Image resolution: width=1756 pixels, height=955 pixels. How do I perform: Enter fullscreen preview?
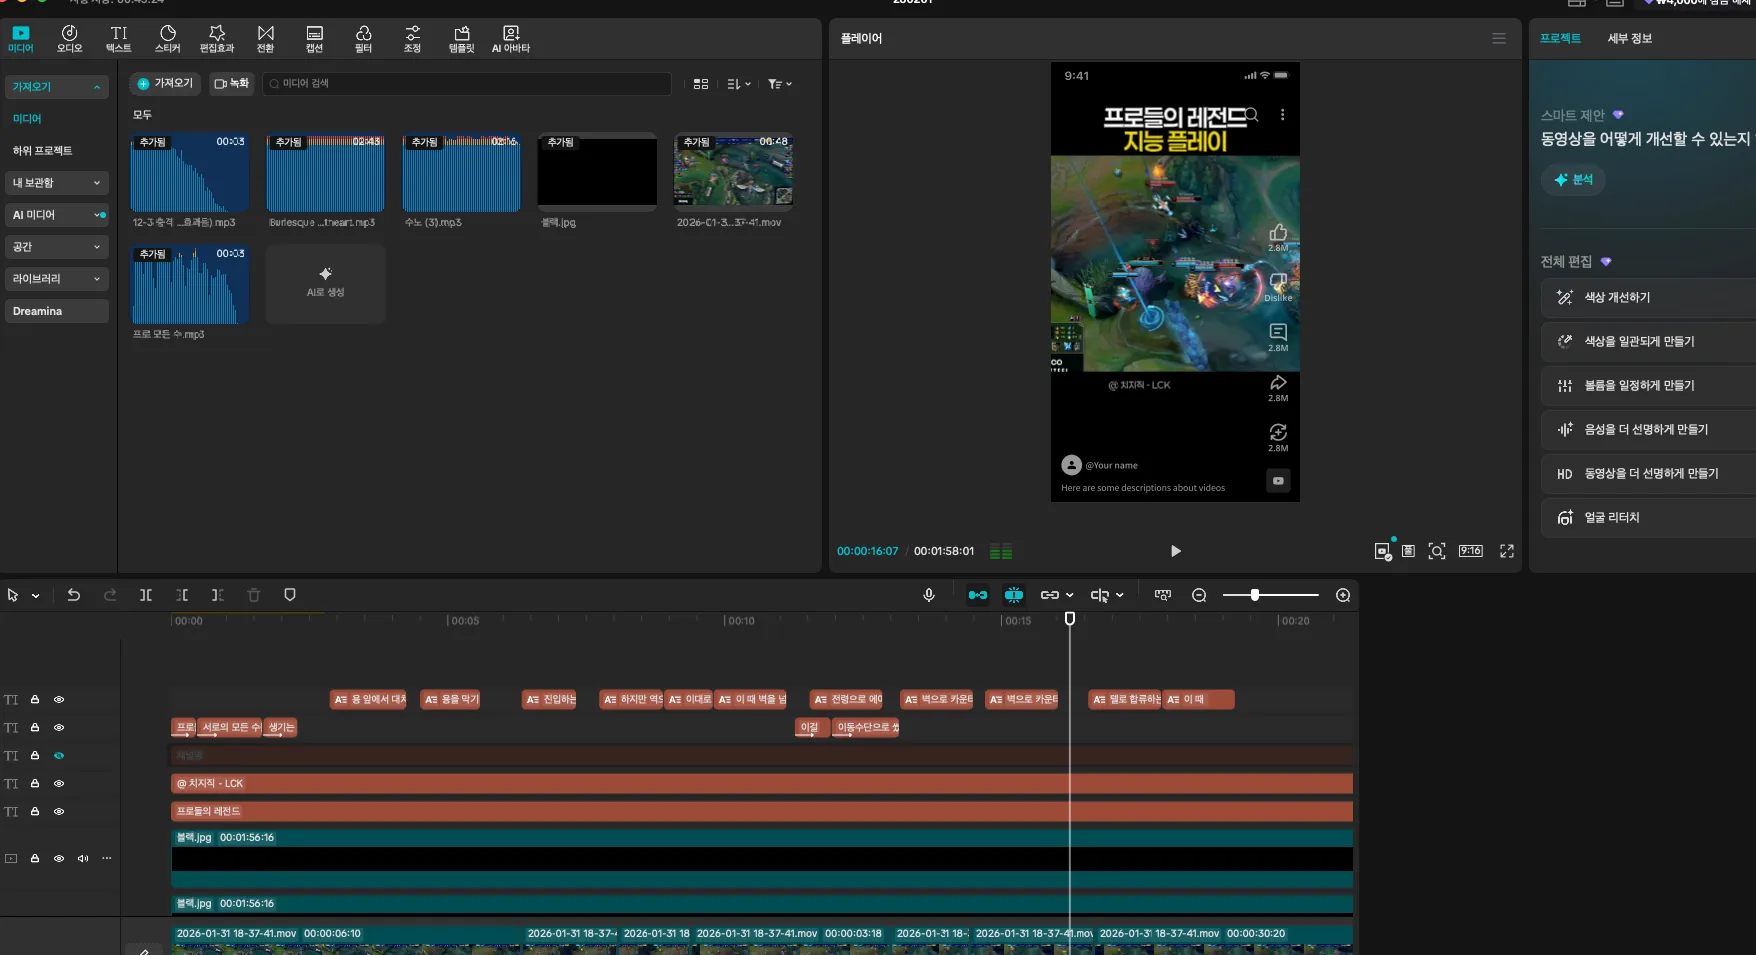1507,551
